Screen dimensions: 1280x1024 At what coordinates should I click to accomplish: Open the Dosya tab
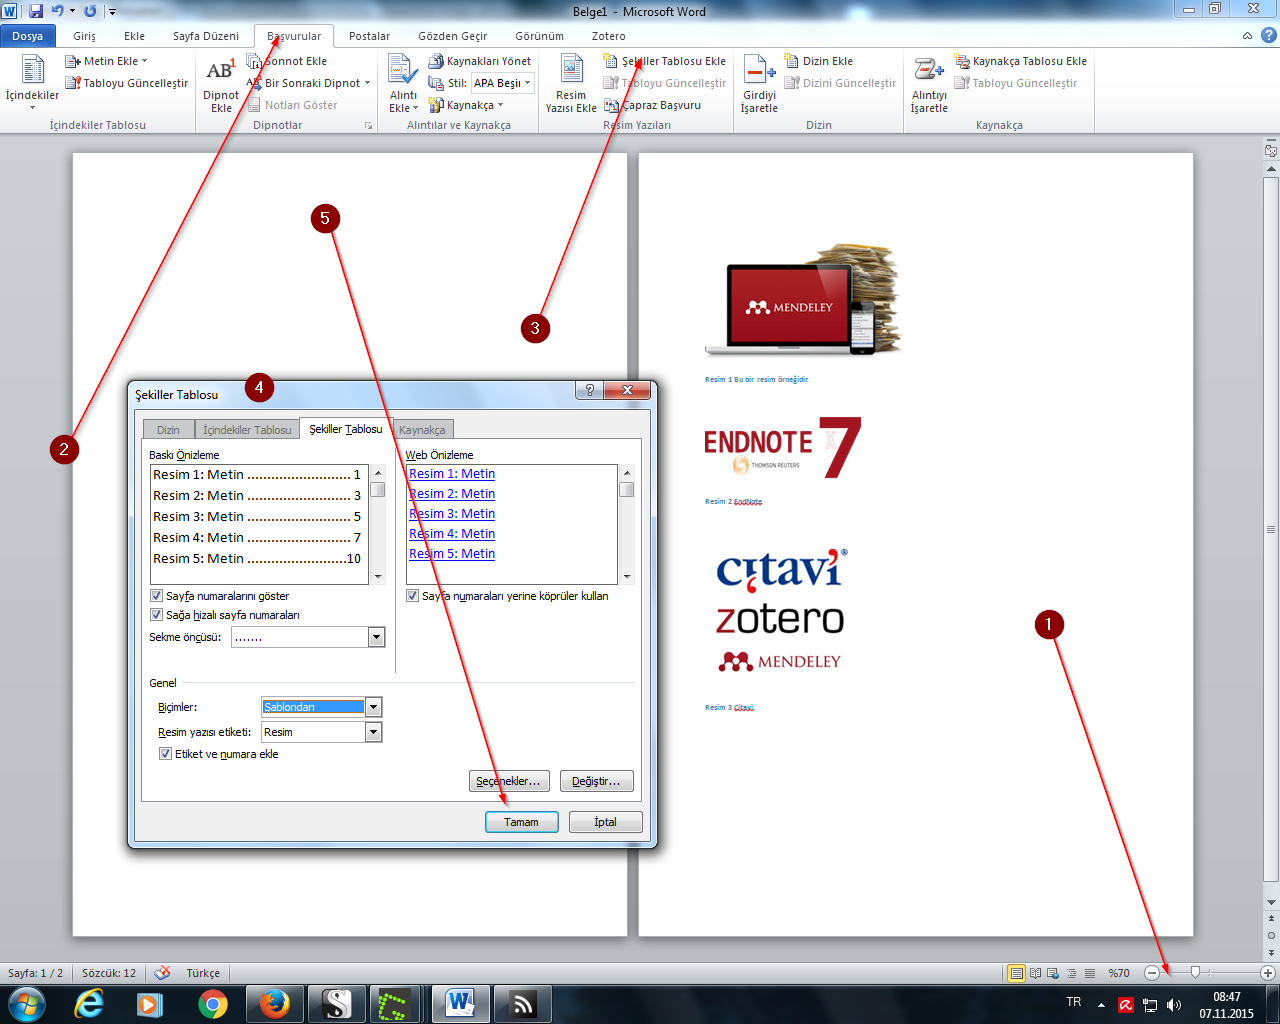(x=28, y=36)
